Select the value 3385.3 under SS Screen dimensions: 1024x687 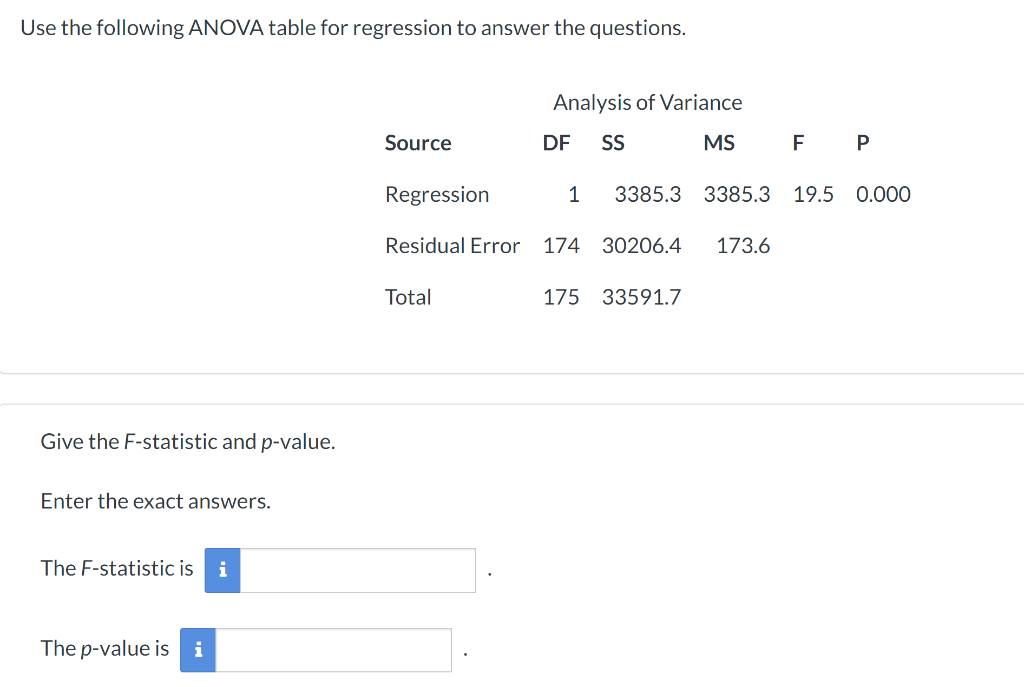point(648,194)
